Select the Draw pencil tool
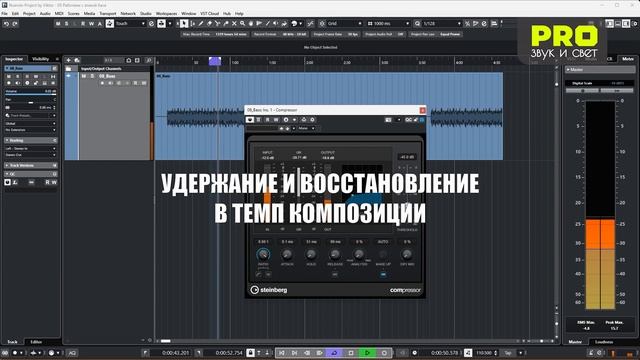Image resolution: width=640 pixels, height=360 pixels. (201, 24)
